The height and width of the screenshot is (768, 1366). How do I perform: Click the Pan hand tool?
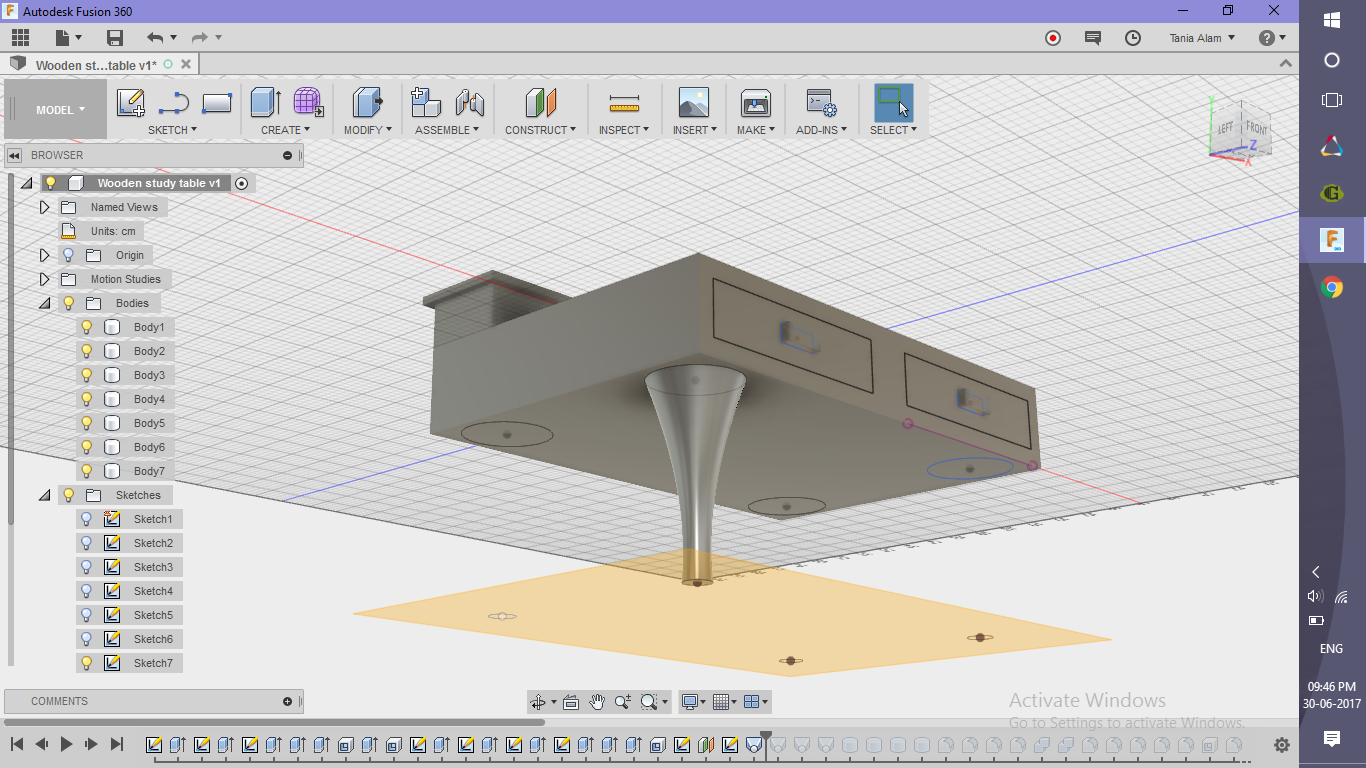click(x=596, y=702)
